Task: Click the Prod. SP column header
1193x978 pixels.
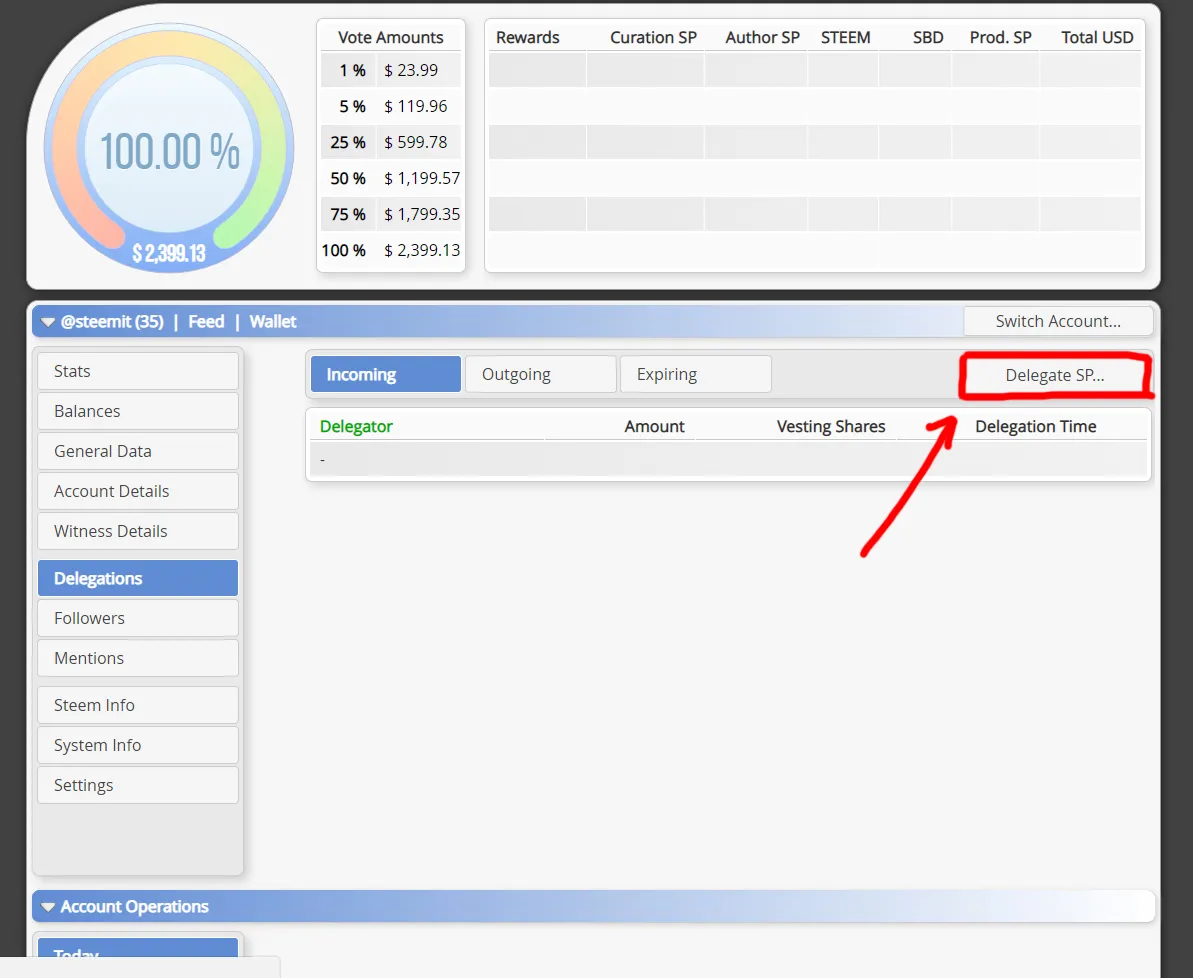Action: click(1001, 37)
